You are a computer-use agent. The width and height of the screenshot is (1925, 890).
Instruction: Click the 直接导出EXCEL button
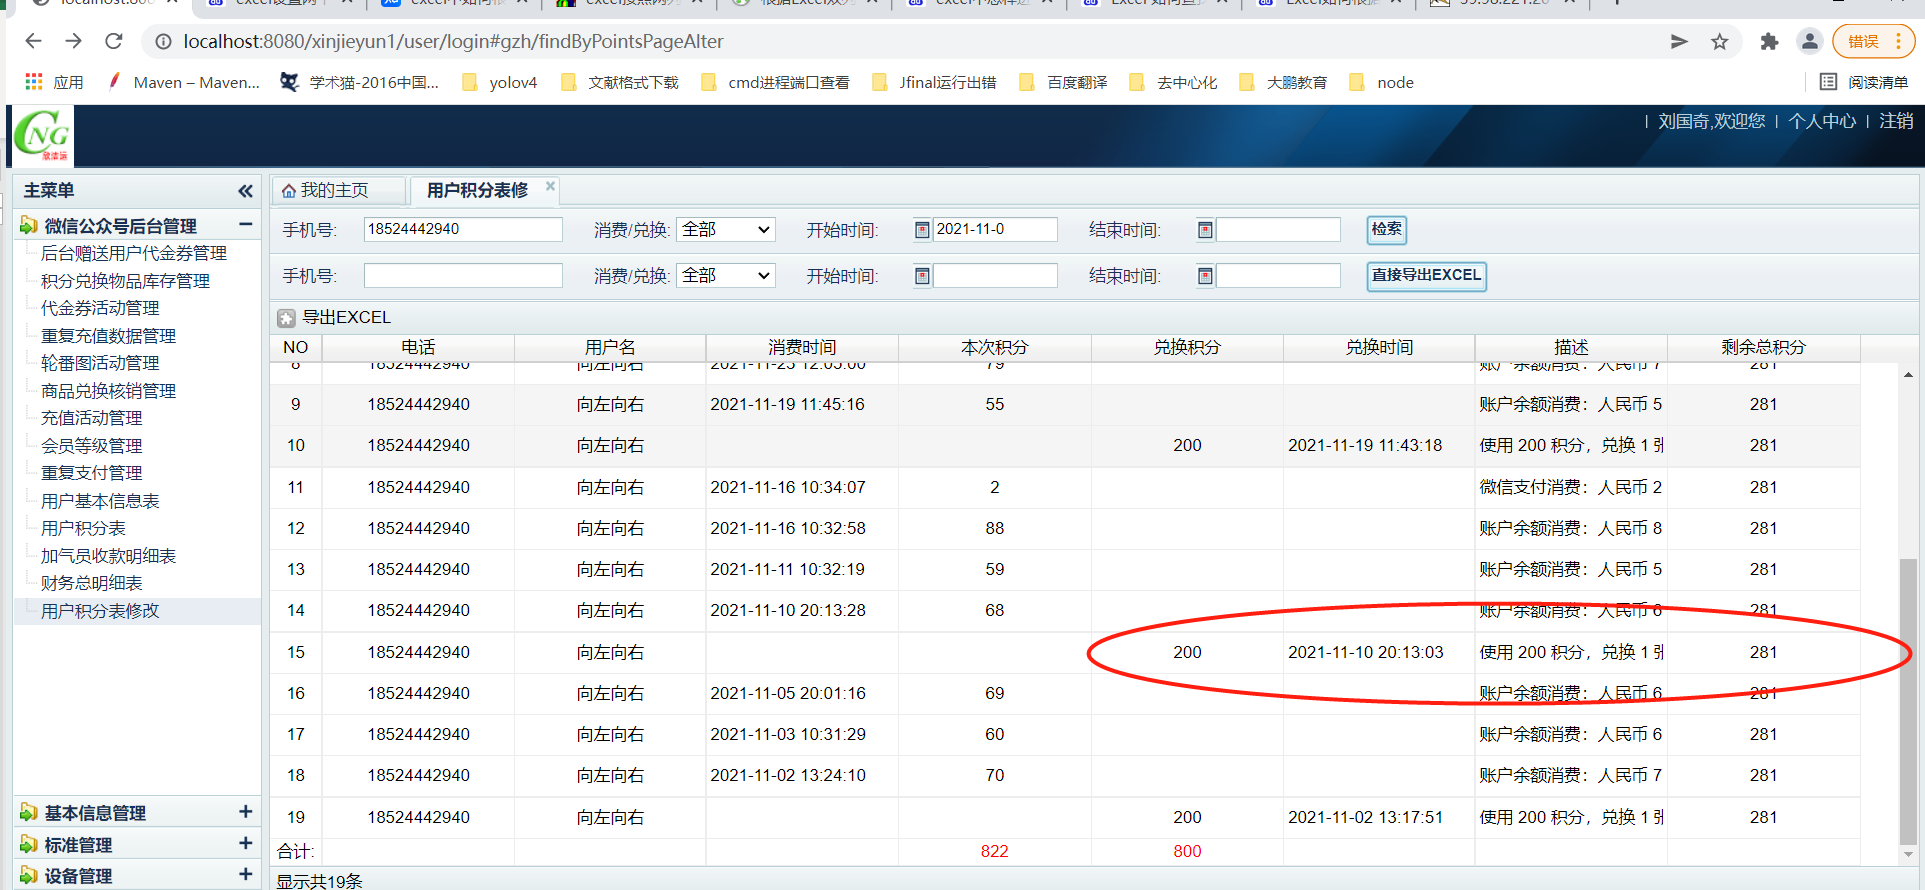[1426, 276]
